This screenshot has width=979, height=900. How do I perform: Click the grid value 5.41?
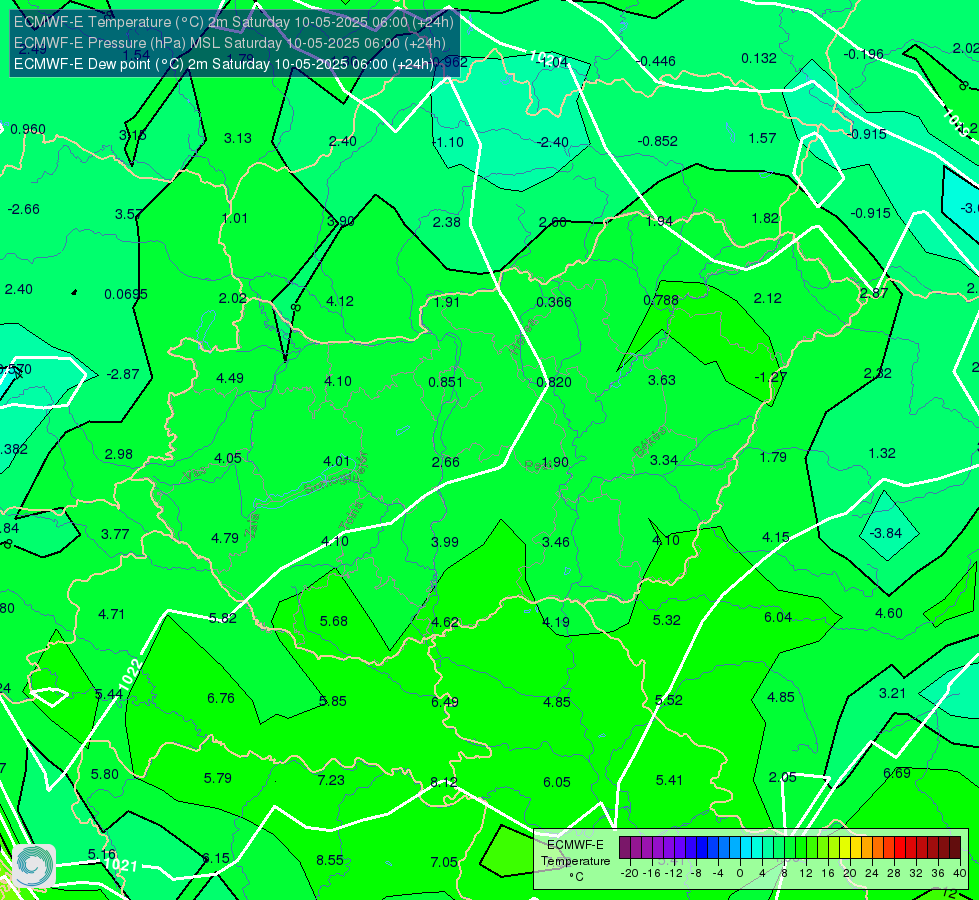(x=669, y=780)
